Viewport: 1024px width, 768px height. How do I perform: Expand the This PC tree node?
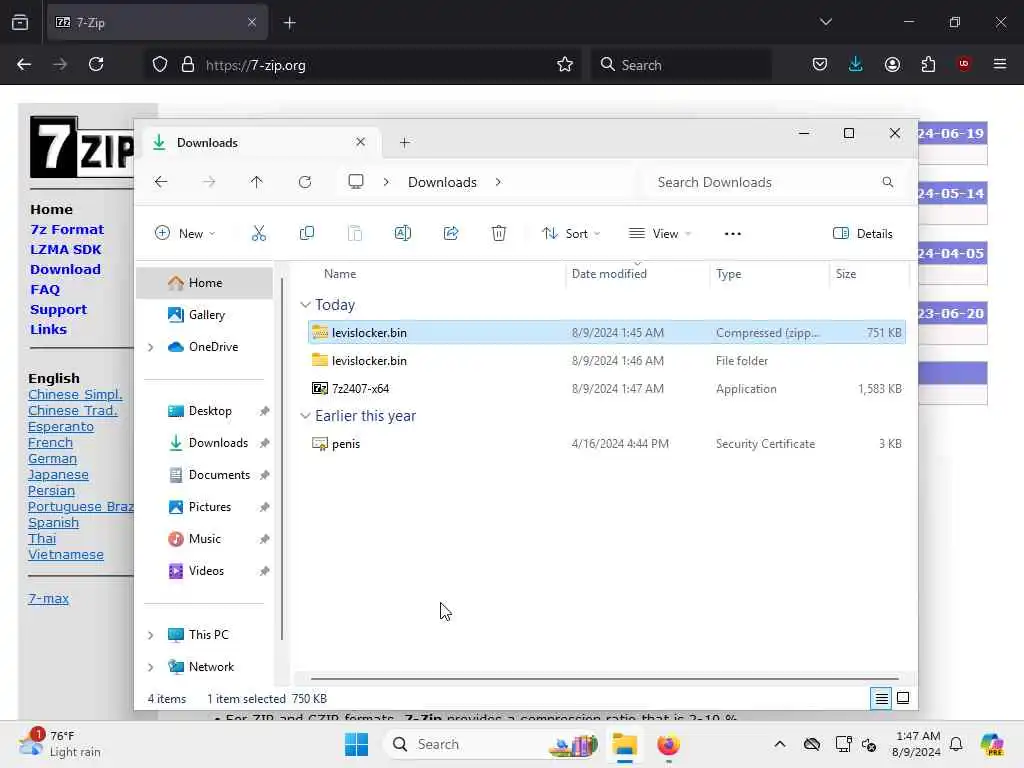click(151, 635)
